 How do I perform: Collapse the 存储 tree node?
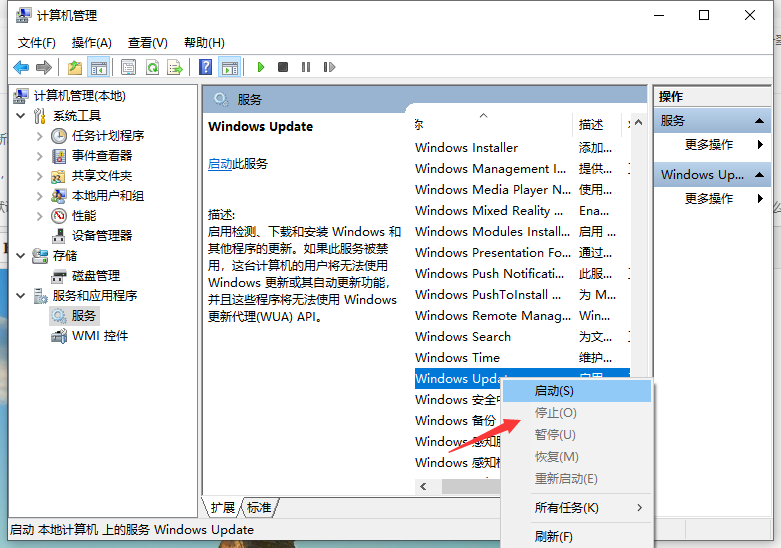(22, 256)
